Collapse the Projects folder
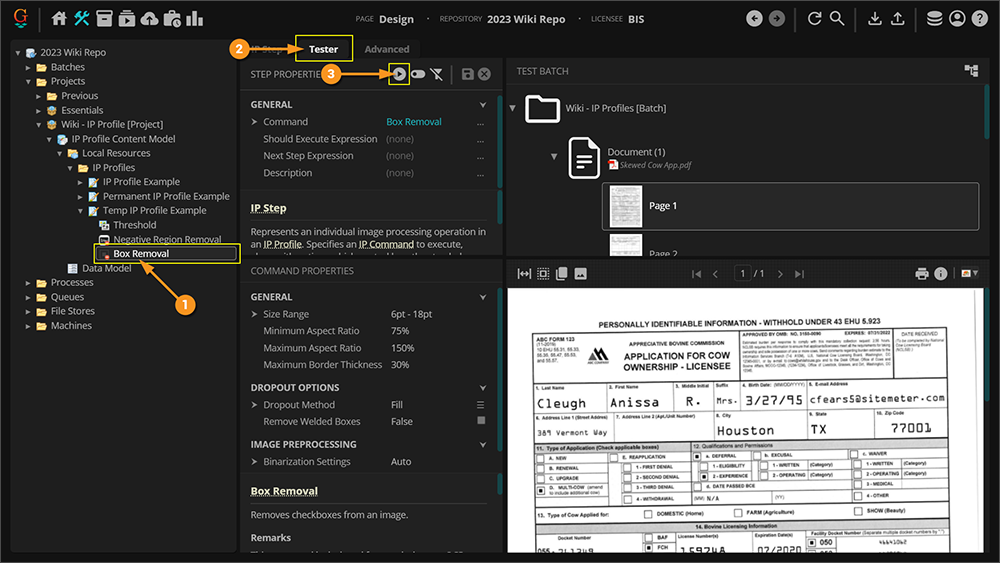The width and height of the screenshot is (1000, 563). click(x=28, y=82)
